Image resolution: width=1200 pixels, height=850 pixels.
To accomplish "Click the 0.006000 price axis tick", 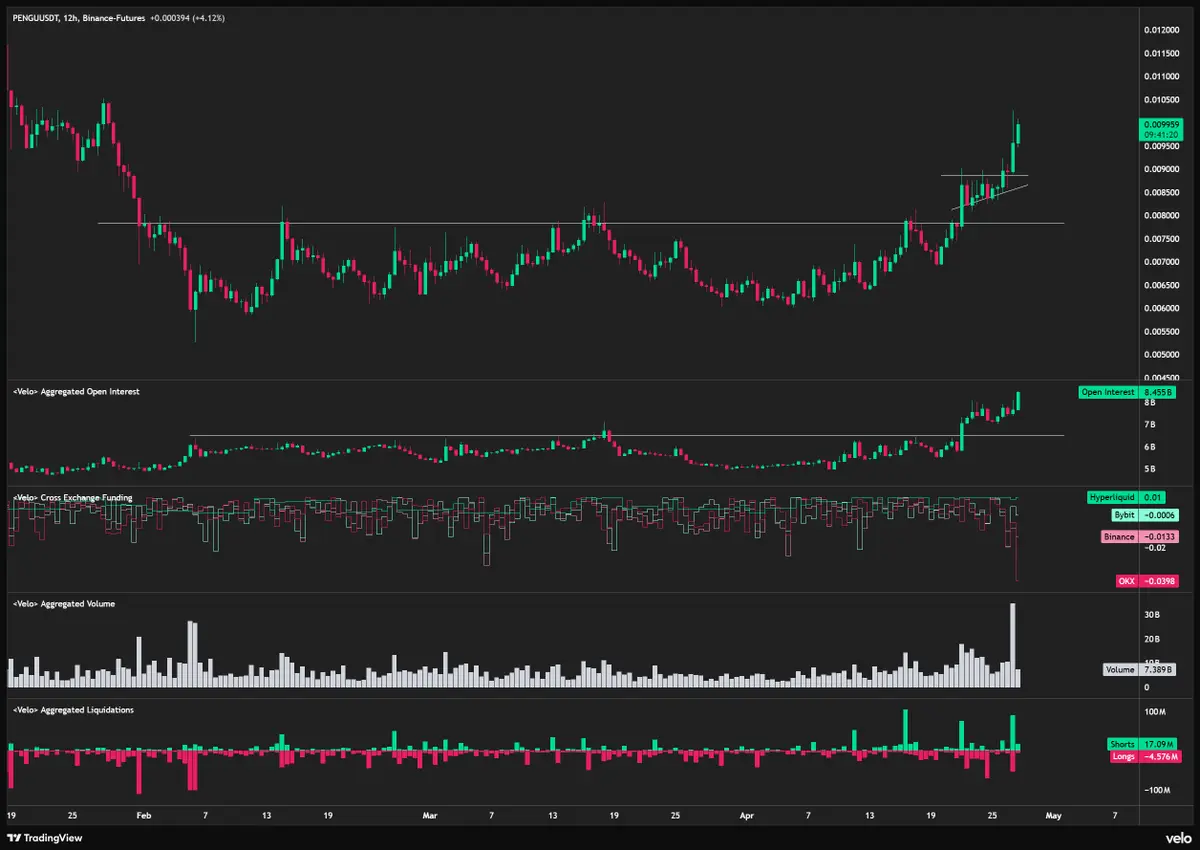I will coord(1160,309).
